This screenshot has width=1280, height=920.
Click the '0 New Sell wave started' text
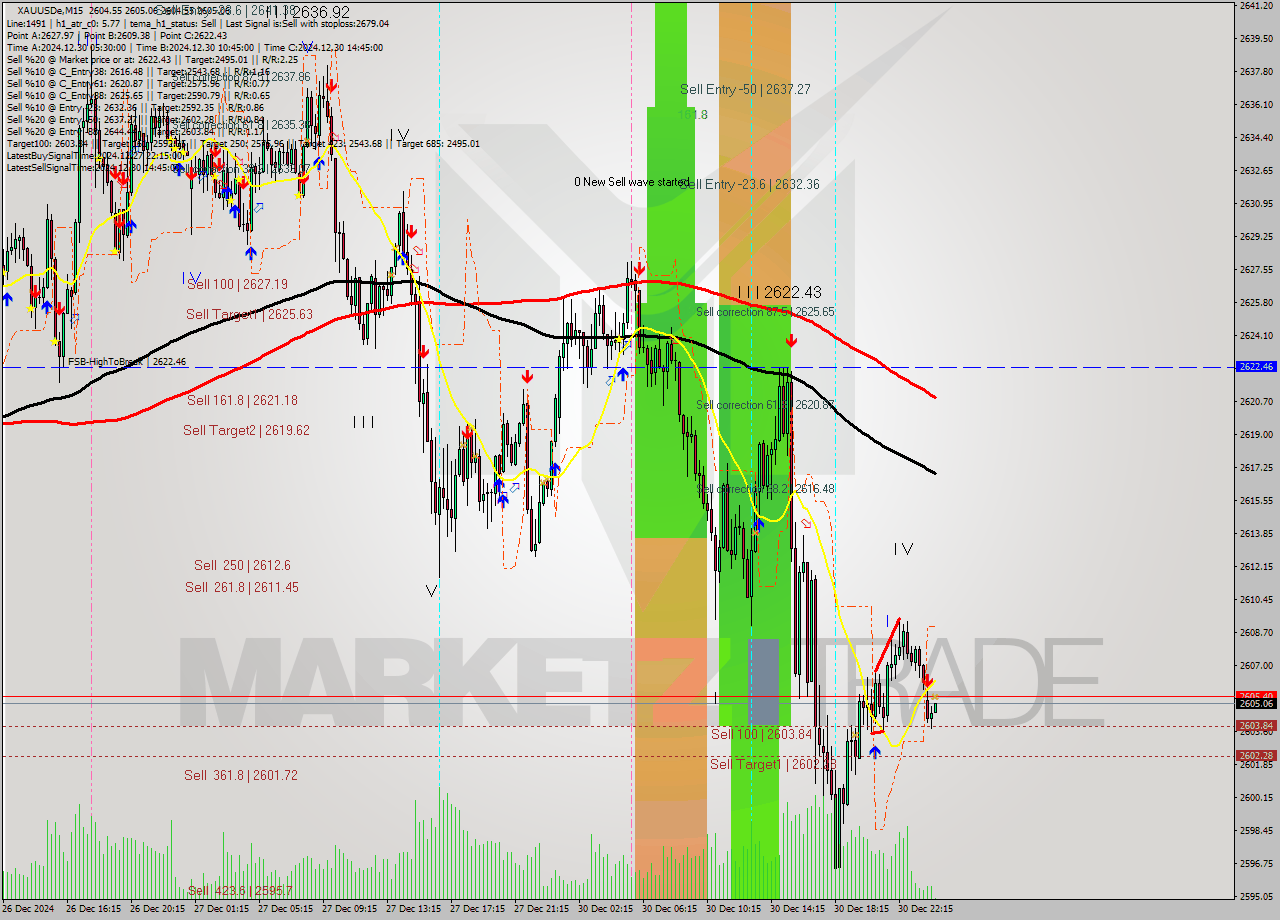632,183
